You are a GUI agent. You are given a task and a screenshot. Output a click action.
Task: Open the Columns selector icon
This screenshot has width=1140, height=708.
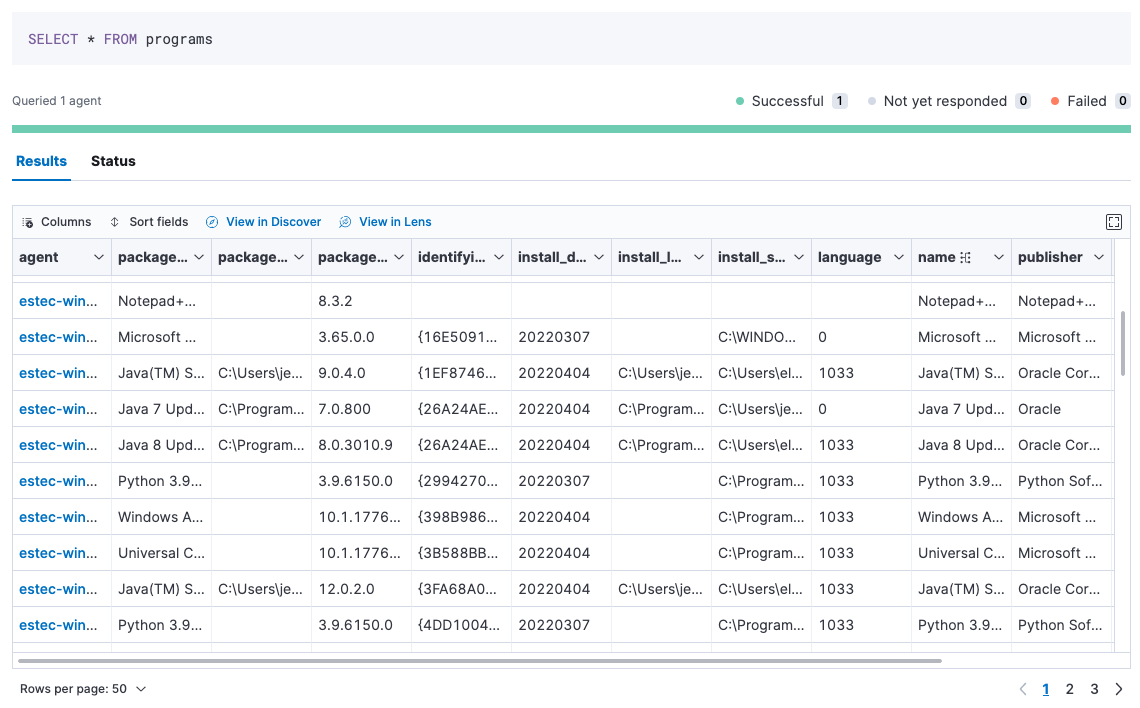coord(28,222)
